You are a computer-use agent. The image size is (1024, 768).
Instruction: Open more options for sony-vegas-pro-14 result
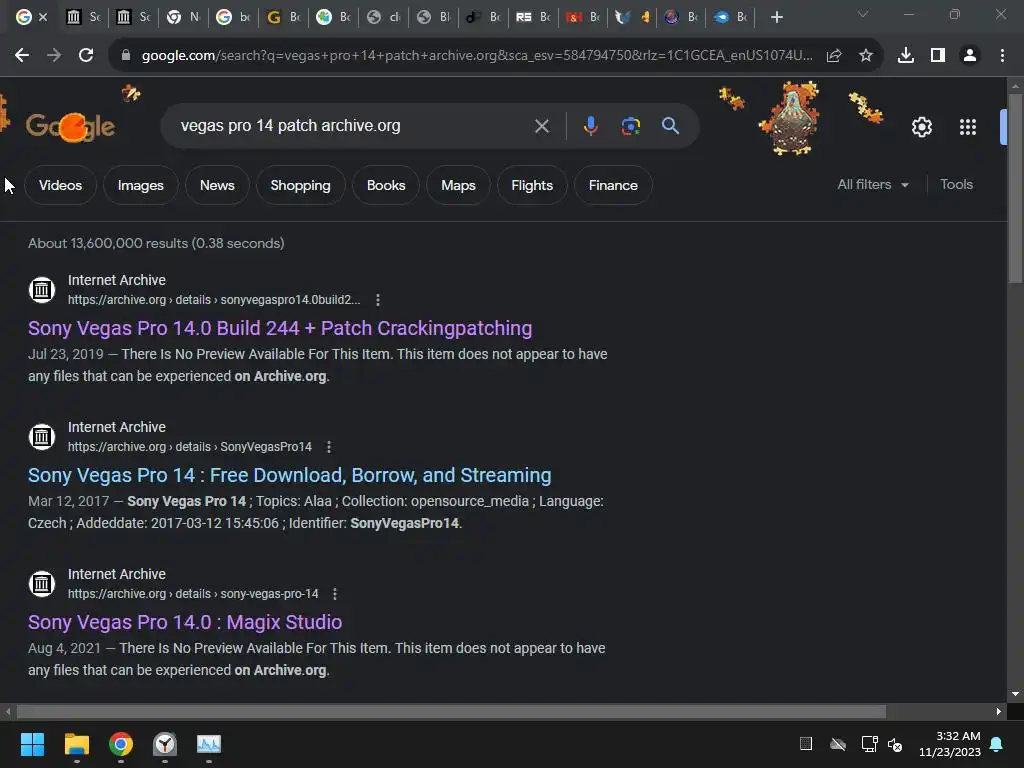[x=334, y=594]
